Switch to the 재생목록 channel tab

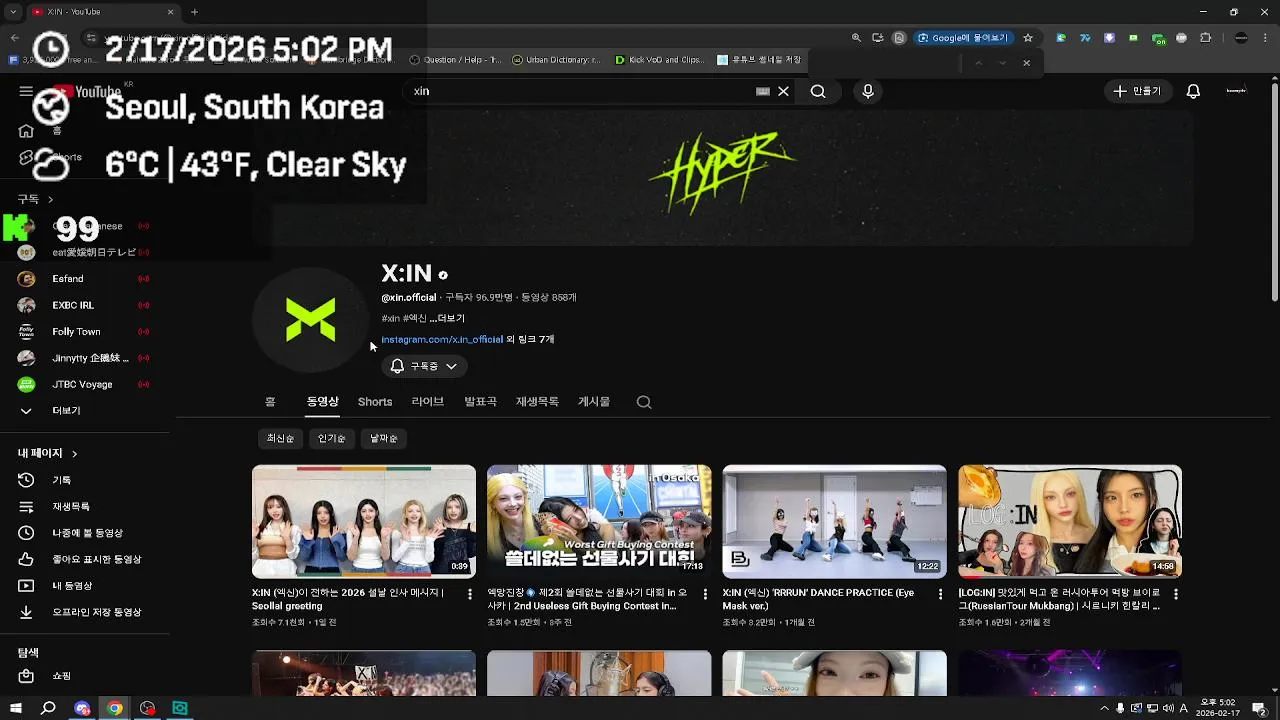[x=537, y=402]
